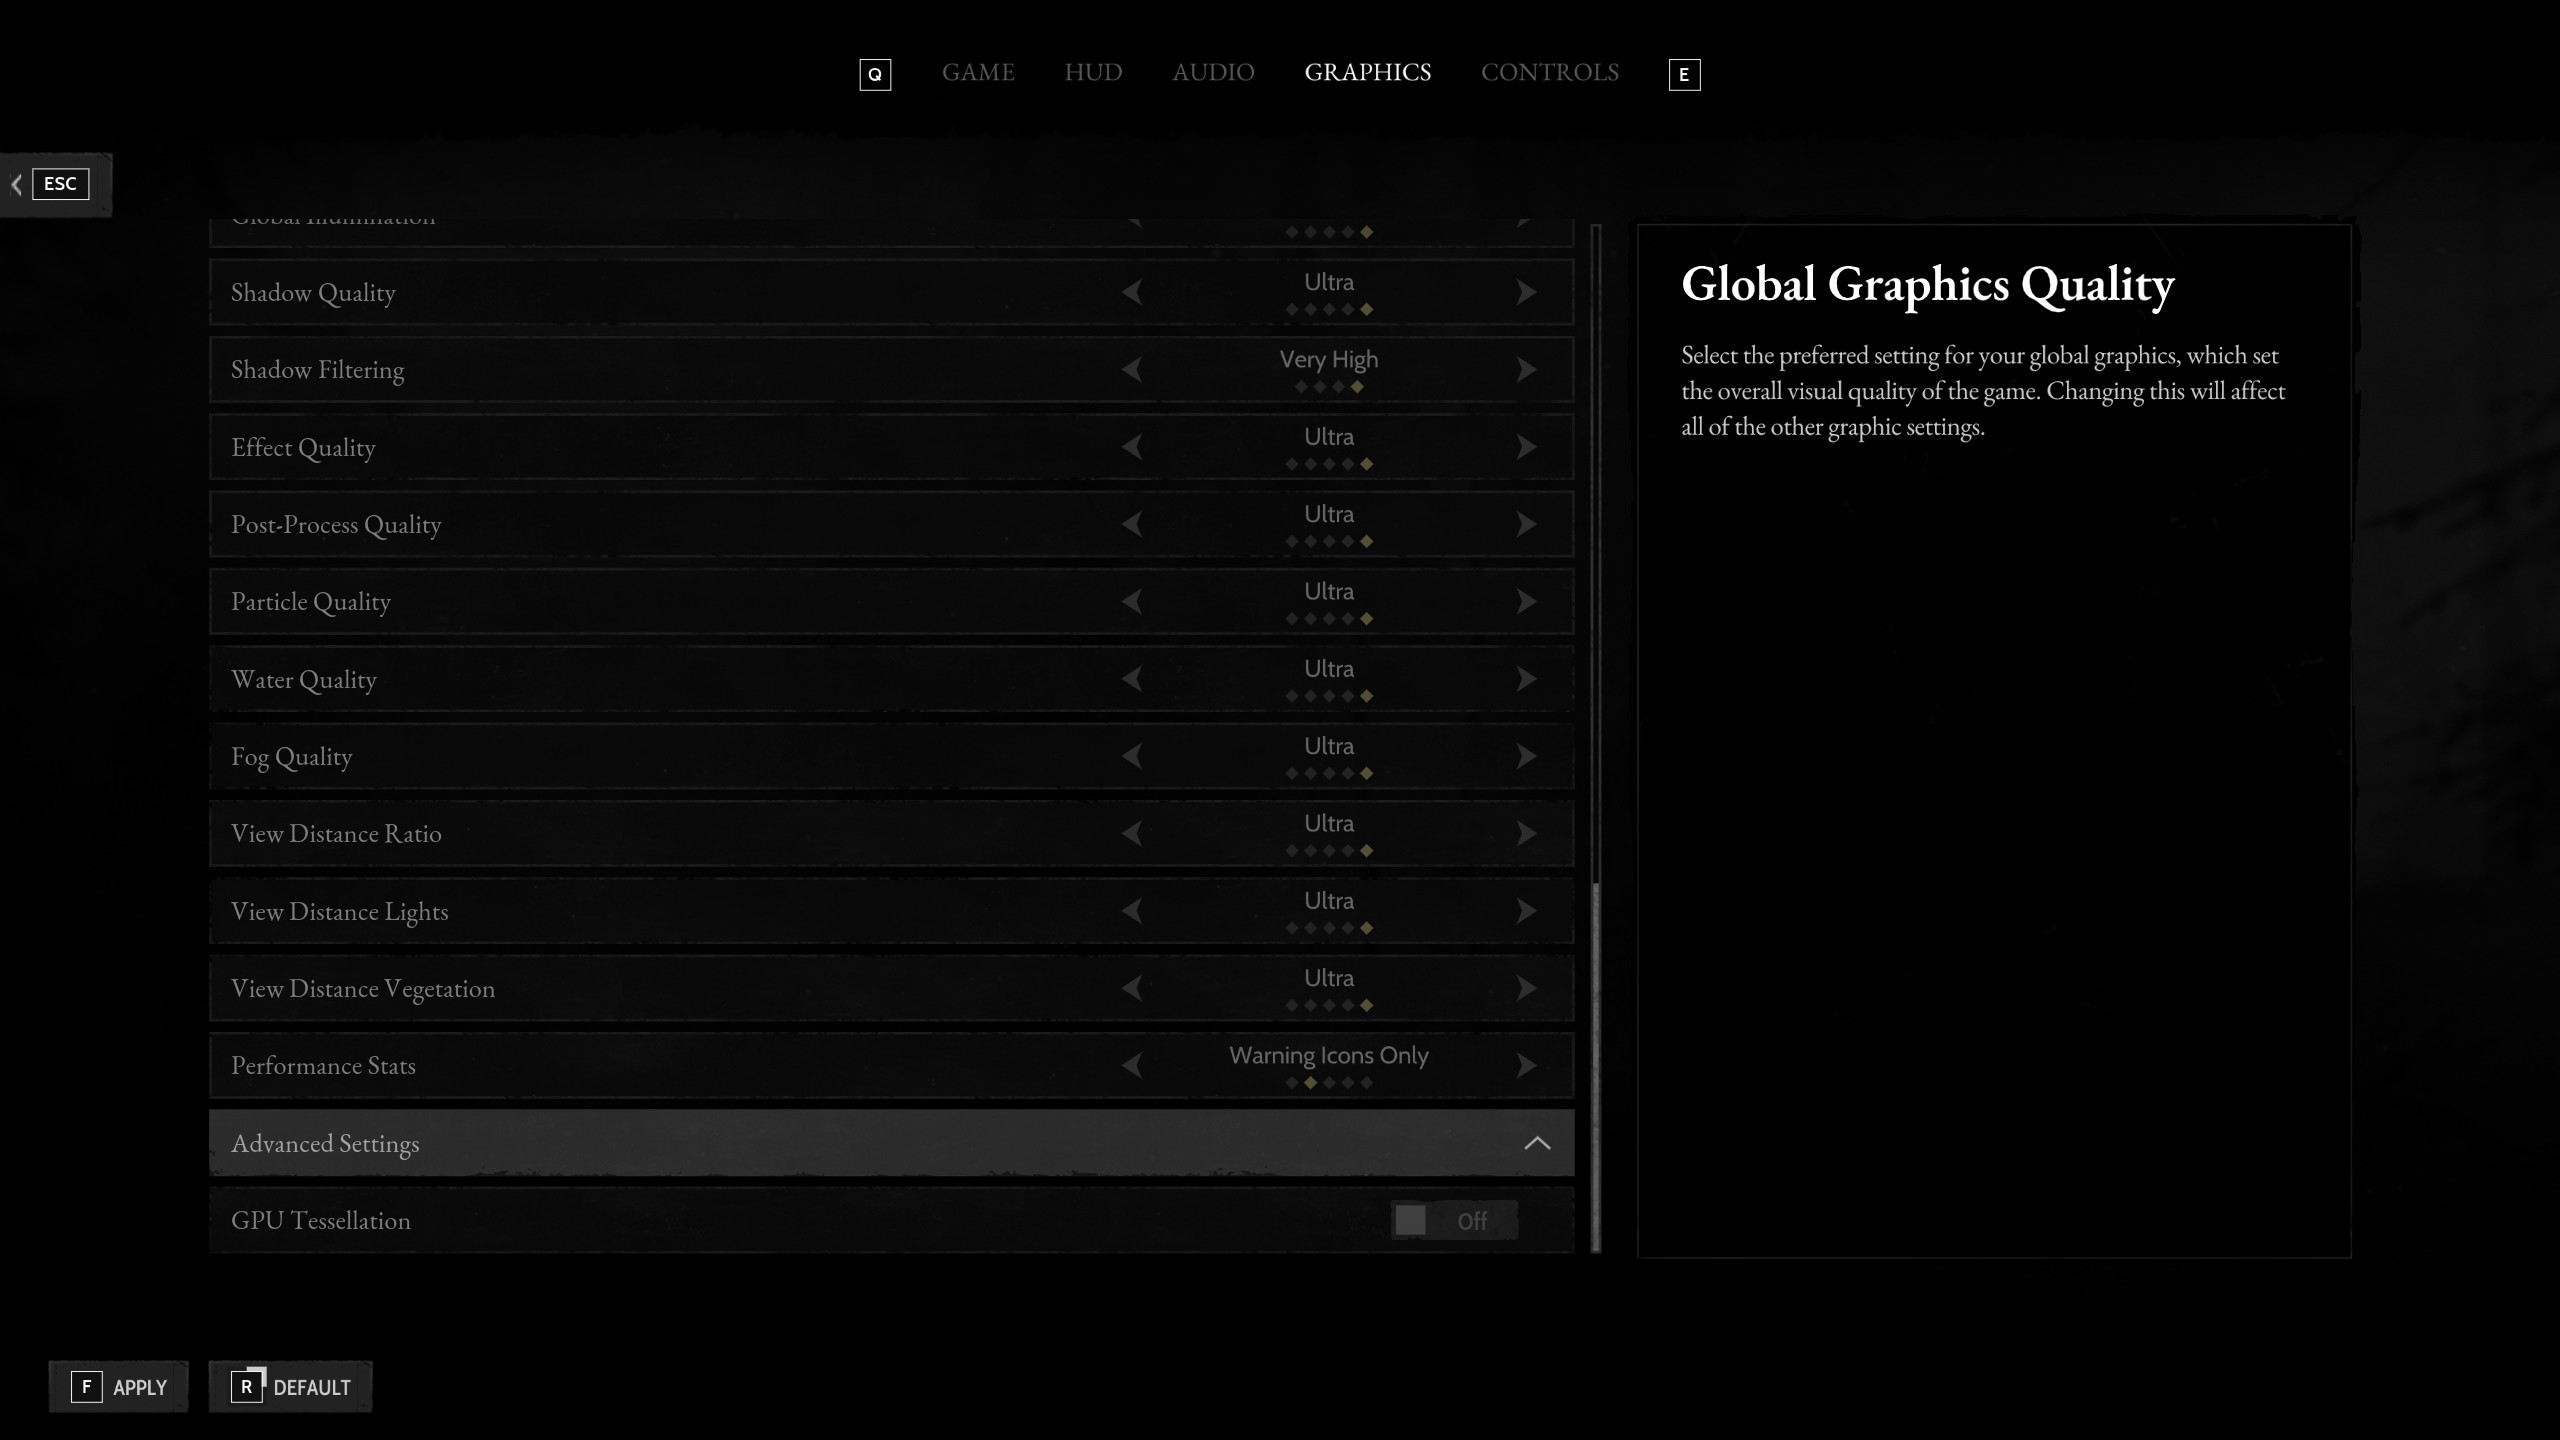Click right arrow for Shadow Quality
The image size is (2560, 1440).
pyautogui.click(x=1526, y=292)
